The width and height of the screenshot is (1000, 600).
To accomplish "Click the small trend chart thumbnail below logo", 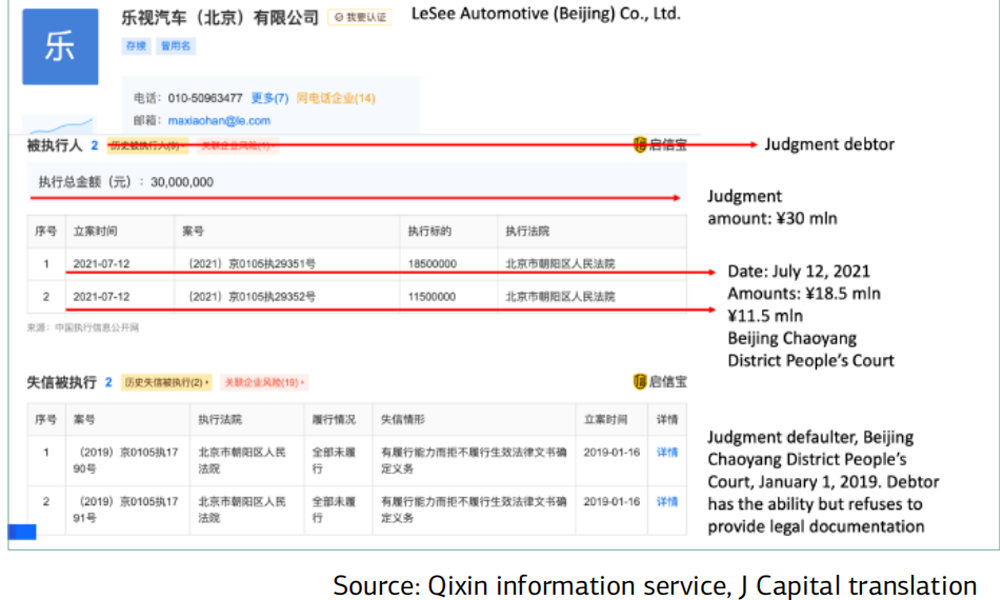I will tap(58, 125).
